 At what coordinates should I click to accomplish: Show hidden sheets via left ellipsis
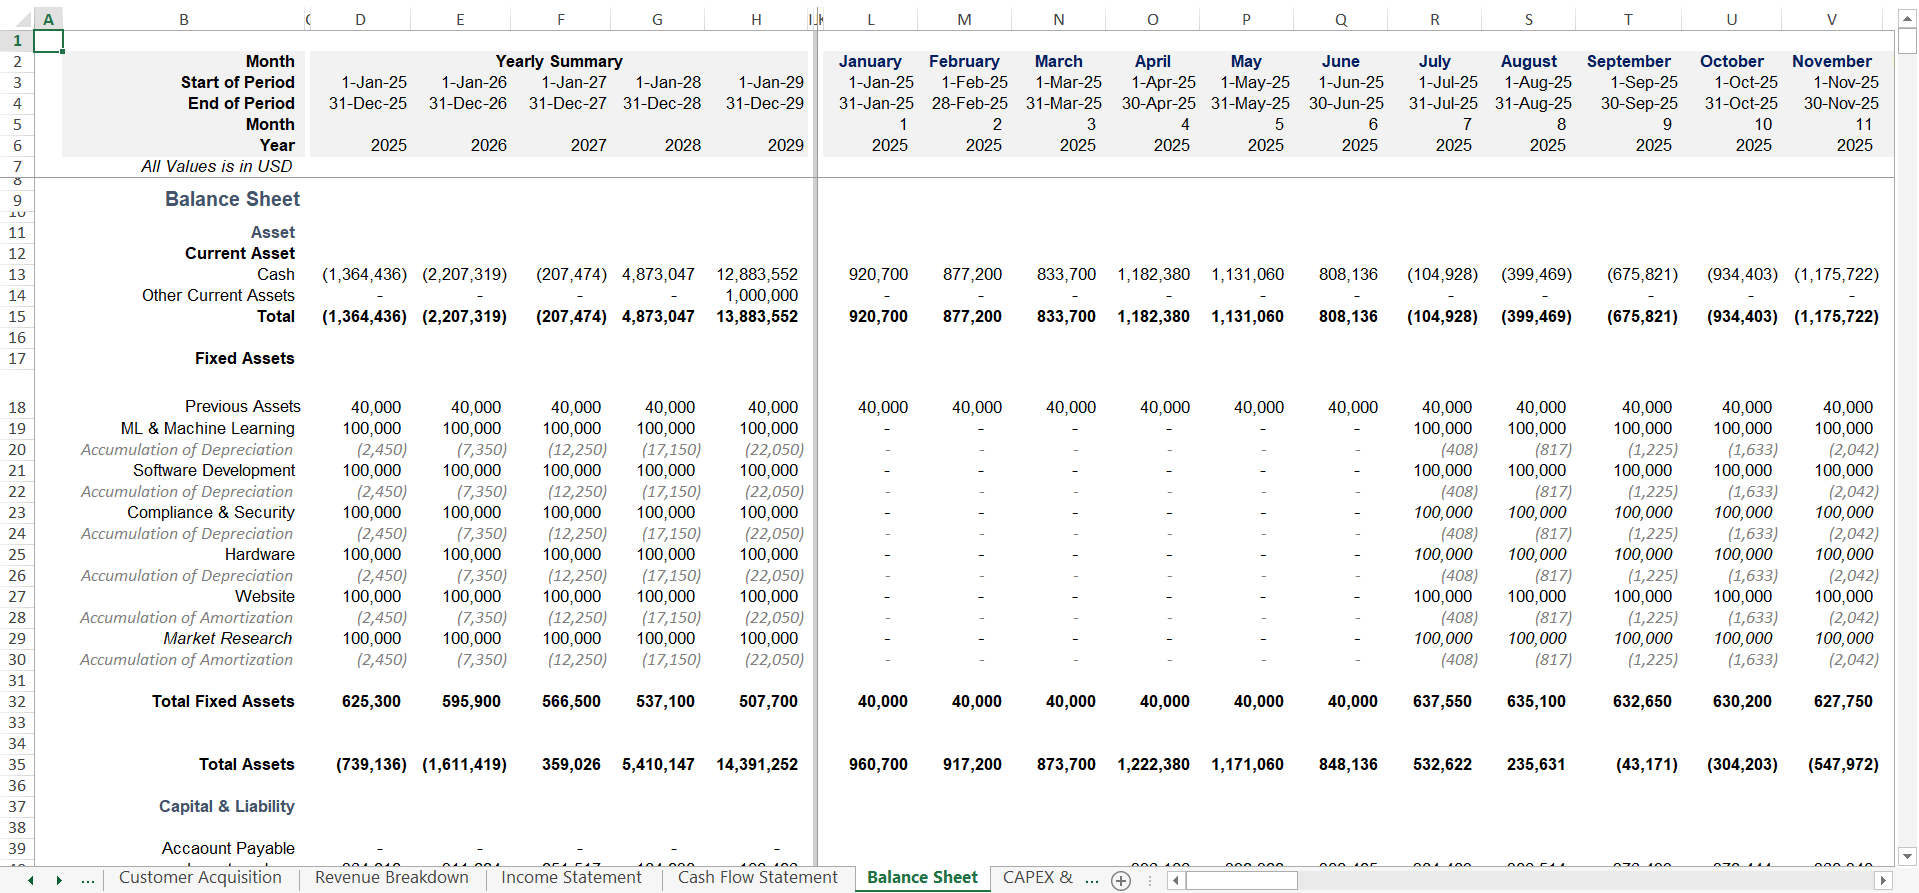[x=88, y=880]
